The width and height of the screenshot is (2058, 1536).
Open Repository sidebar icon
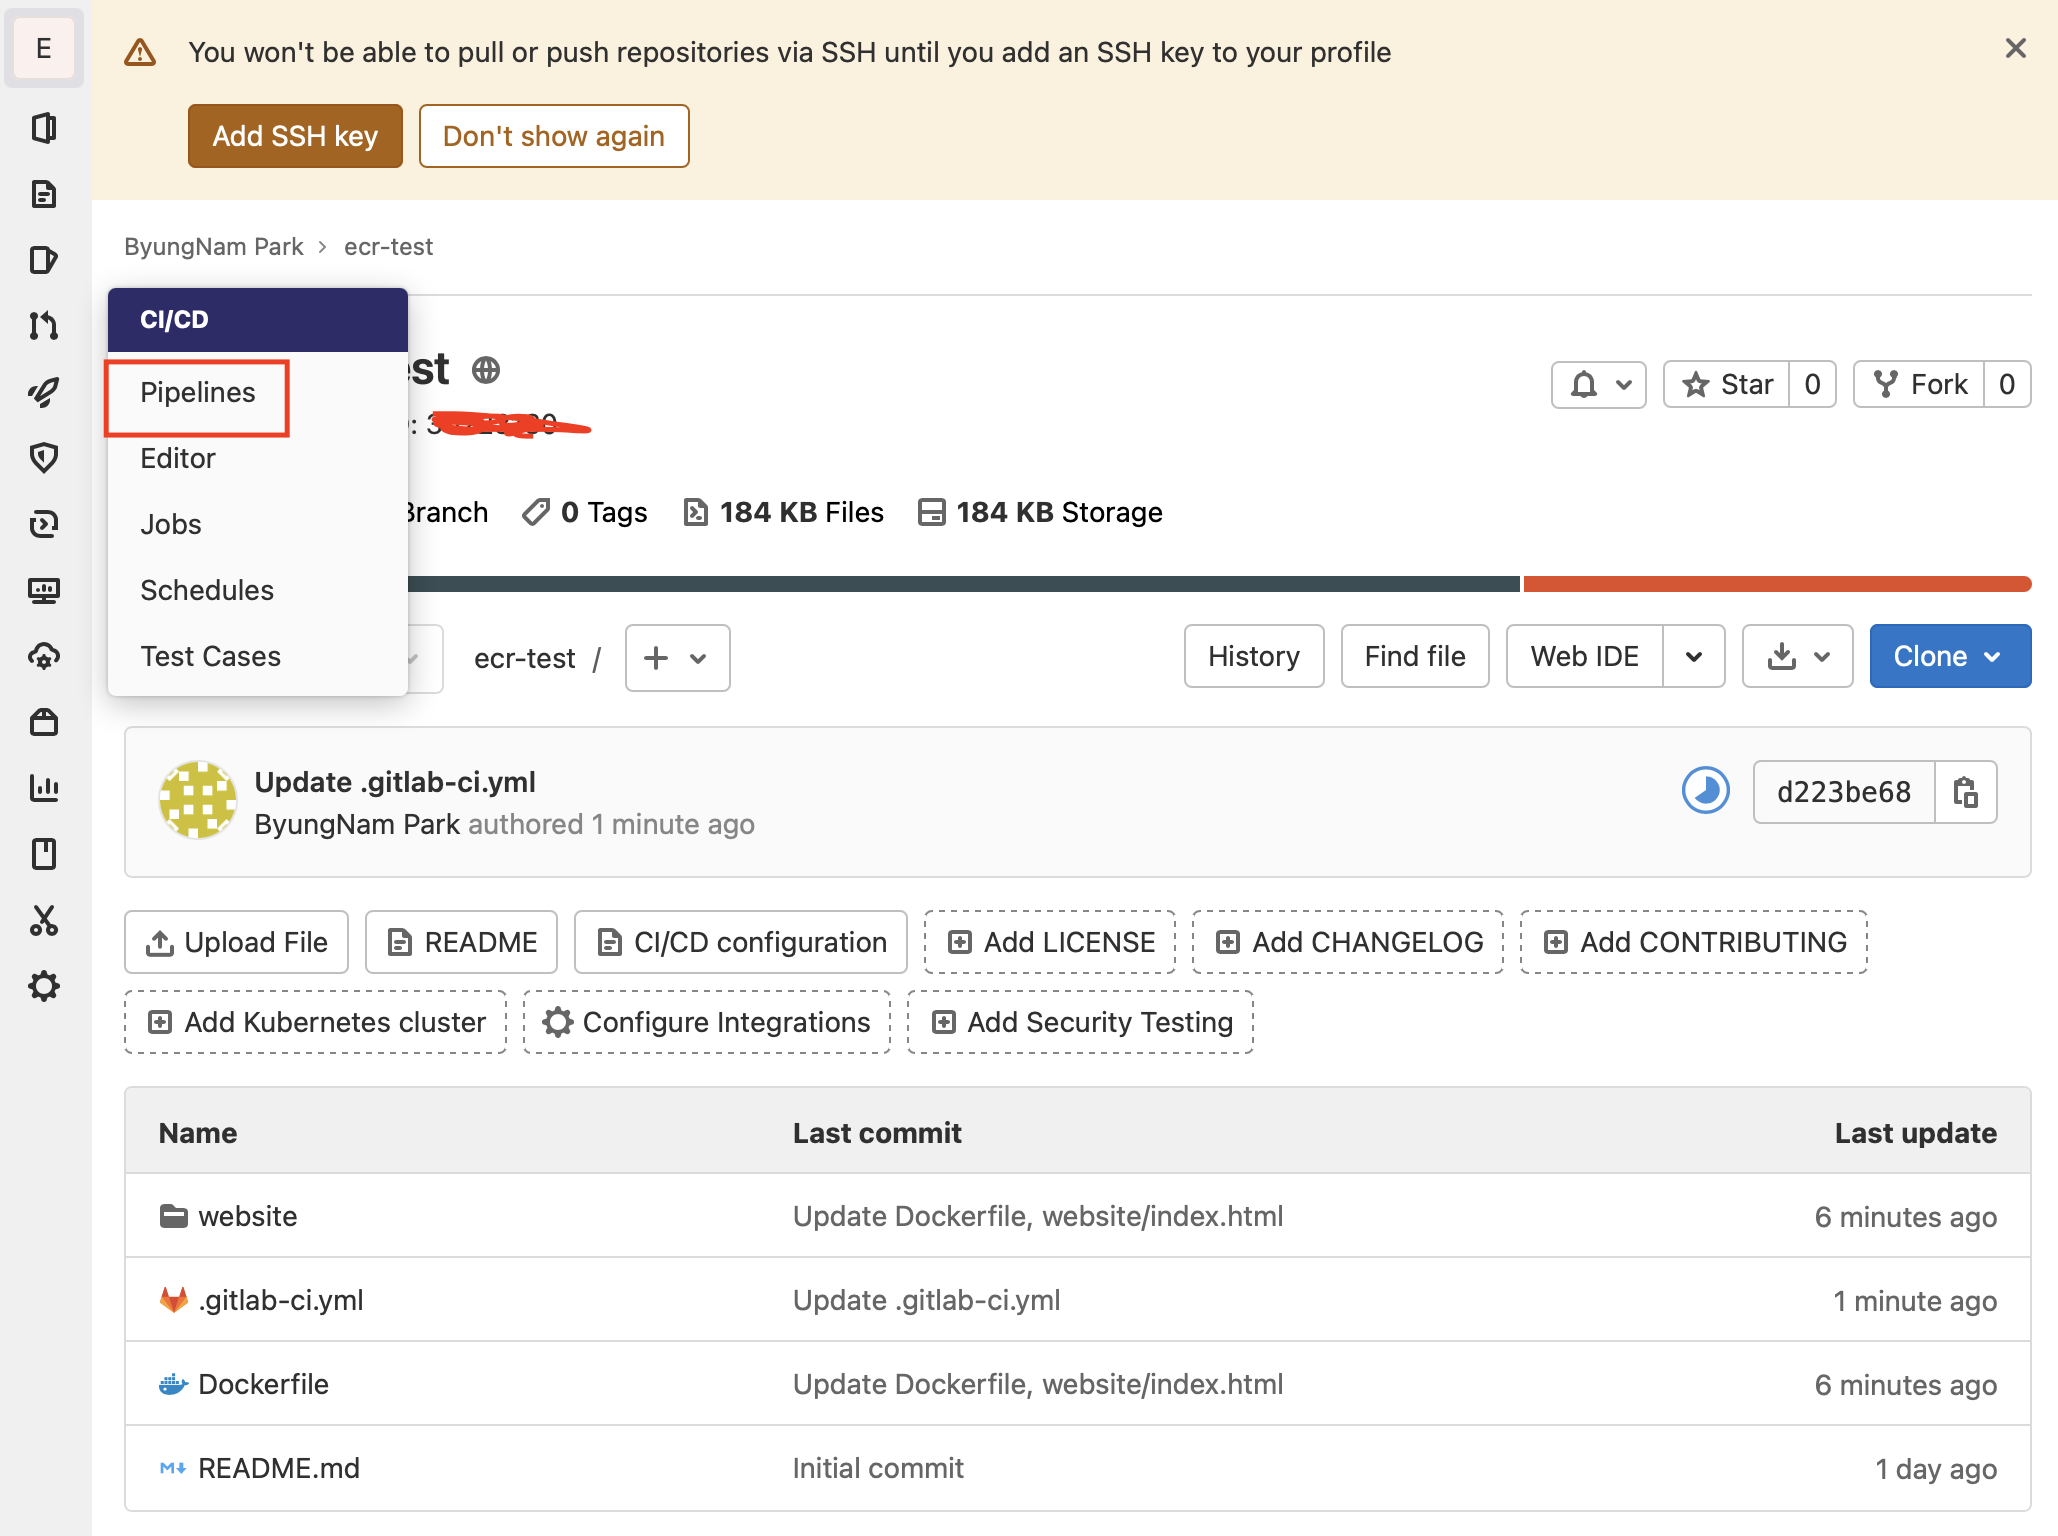[x=44, y=194]
